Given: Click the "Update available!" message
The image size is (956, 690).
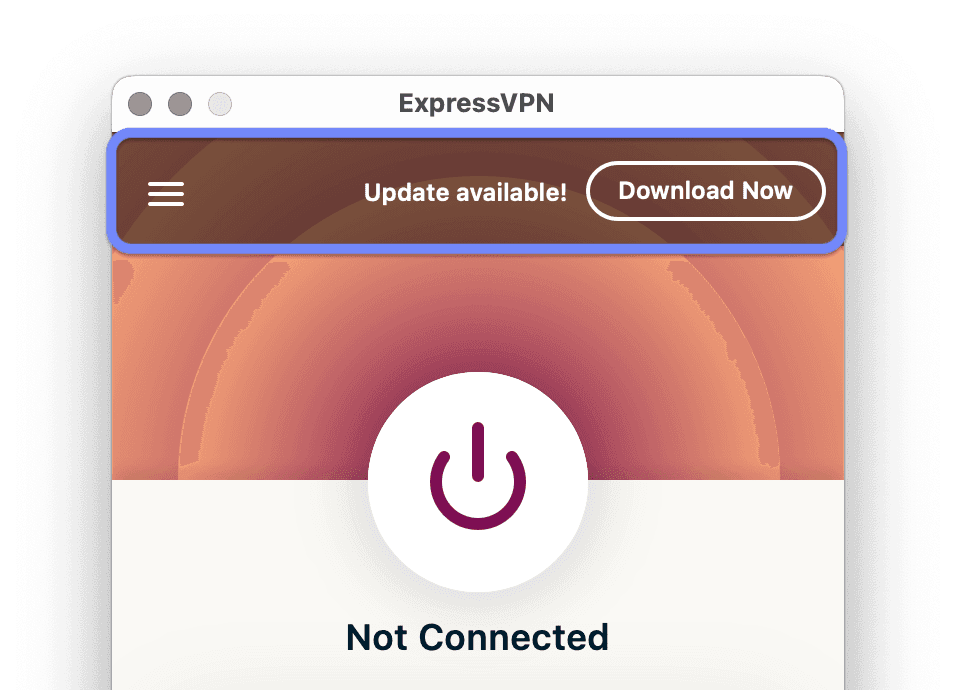Looking at the screenshot, I should (465, 193).
